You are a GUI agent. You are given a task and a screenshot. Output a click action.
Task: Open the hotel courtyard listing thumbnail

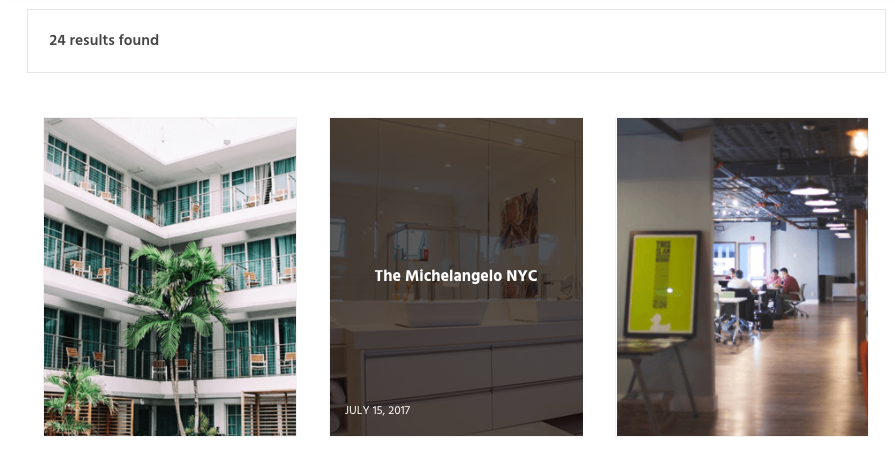tap(170, 277)
